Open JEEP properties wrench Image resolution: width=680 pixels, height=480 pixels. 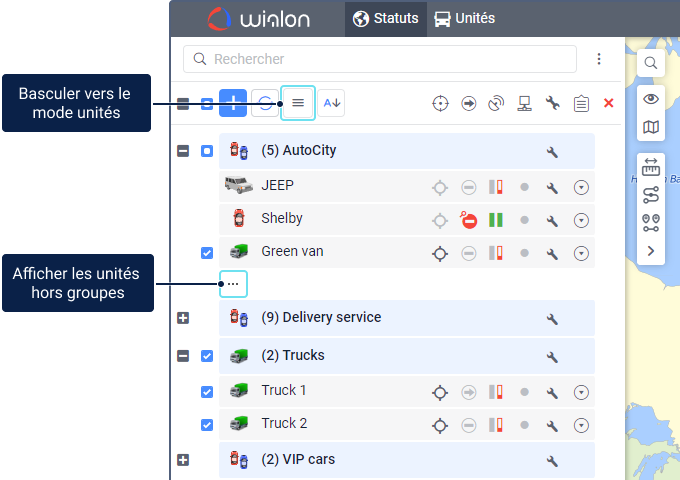pyautogui.click(x=552, y=188)
